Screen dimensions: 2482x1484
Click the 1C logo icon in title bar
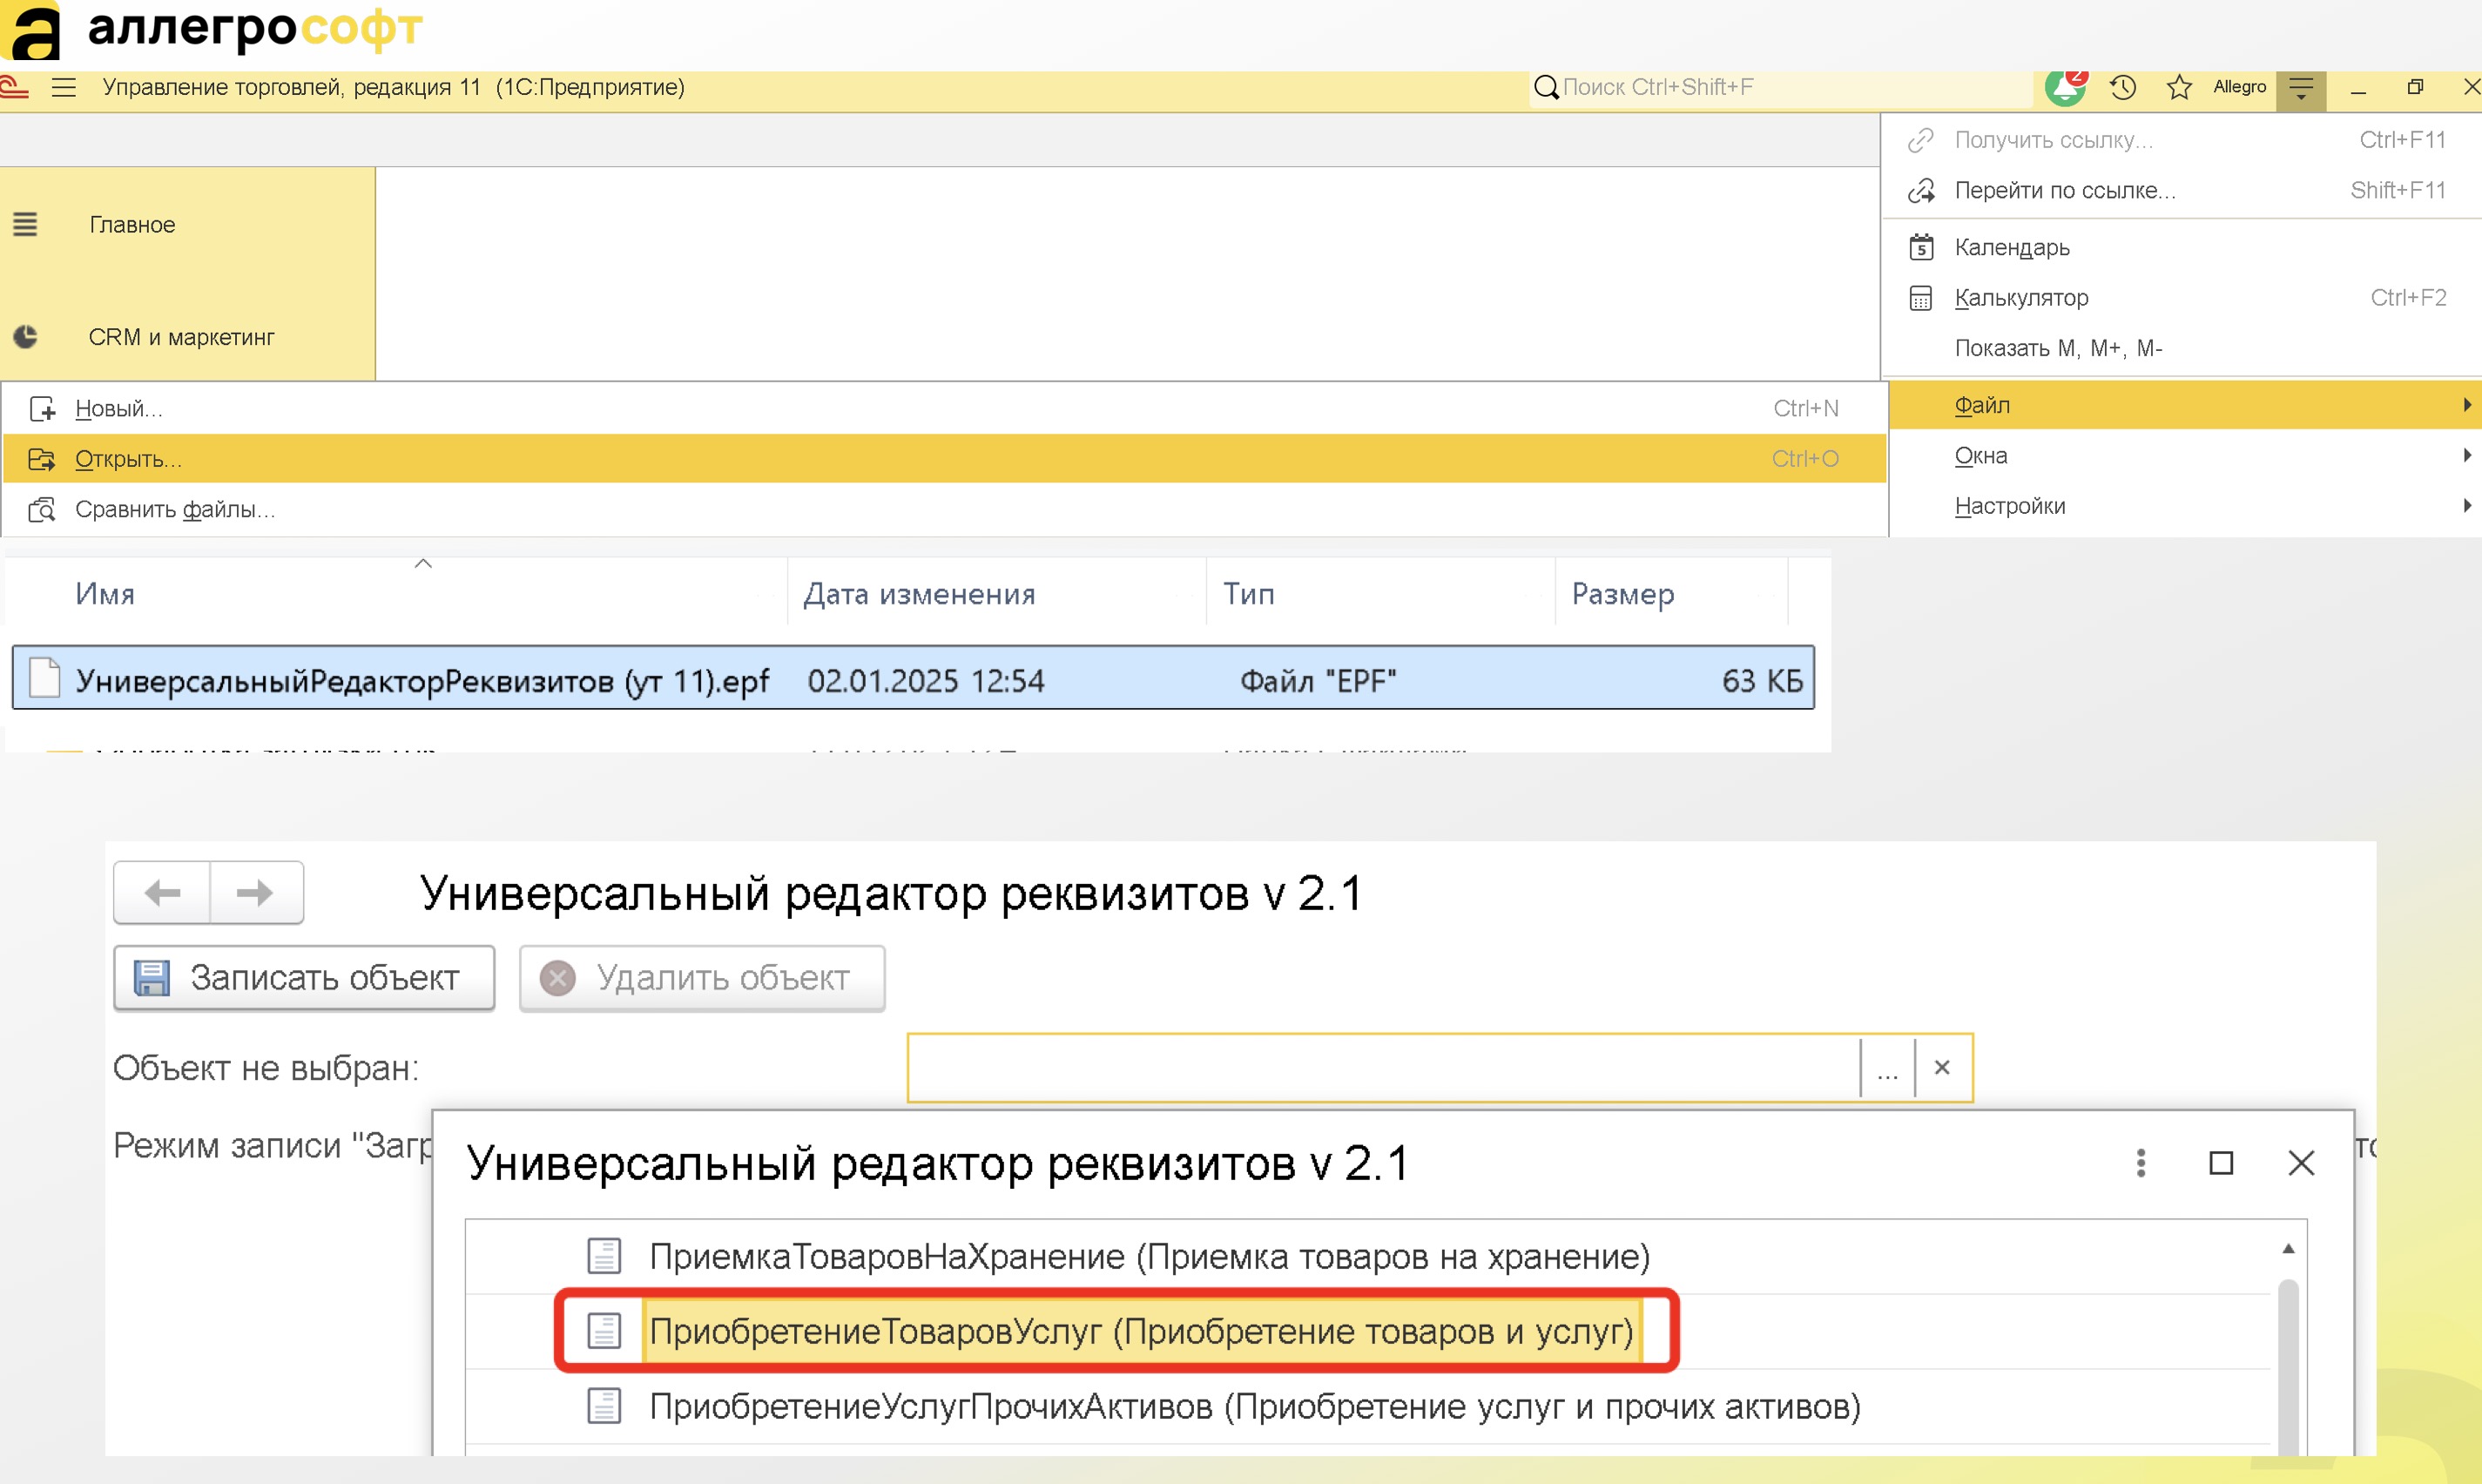pos(14,88)
